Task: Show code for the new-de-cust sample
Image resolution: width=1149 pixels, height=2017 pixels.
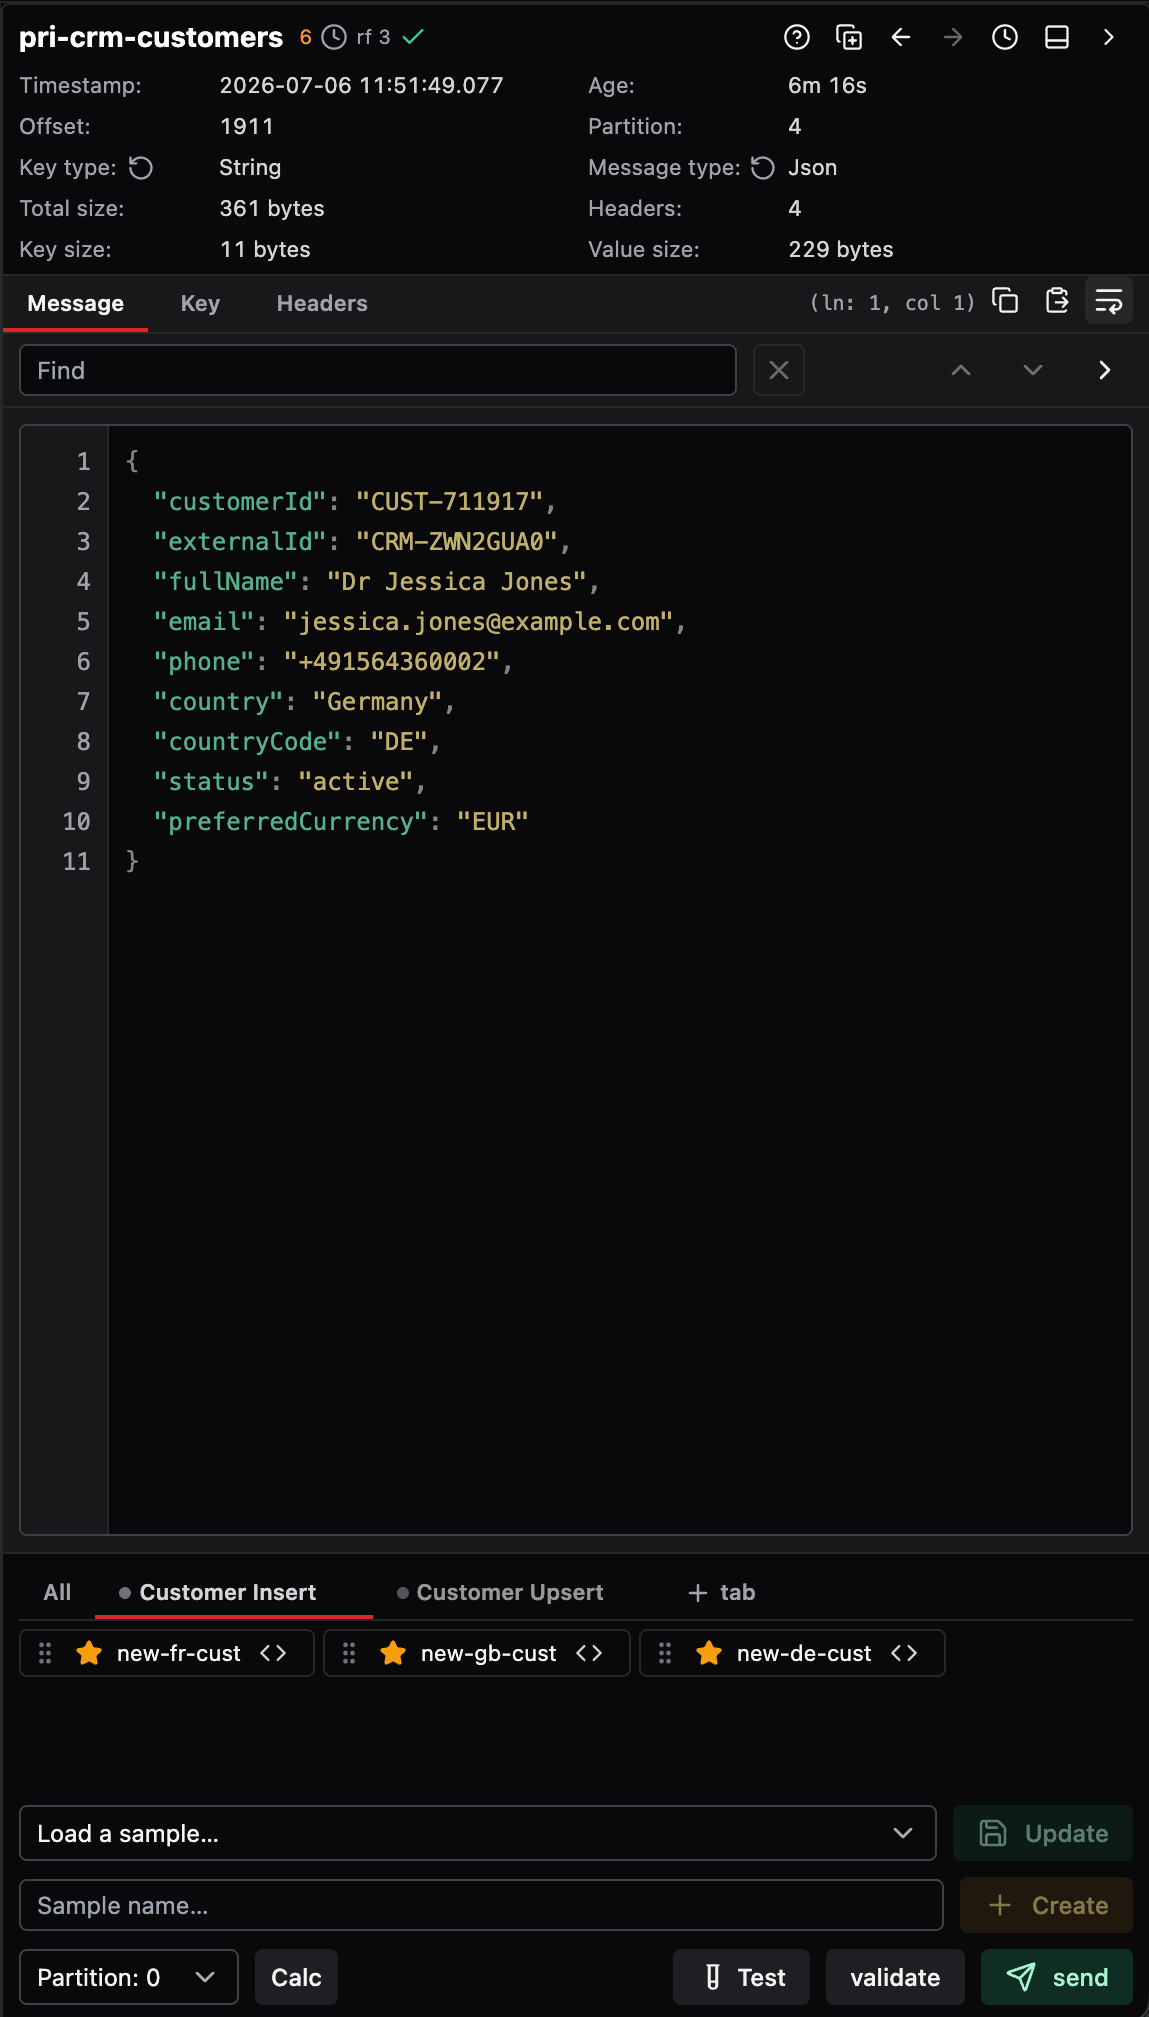Action: pos(904,1653)
